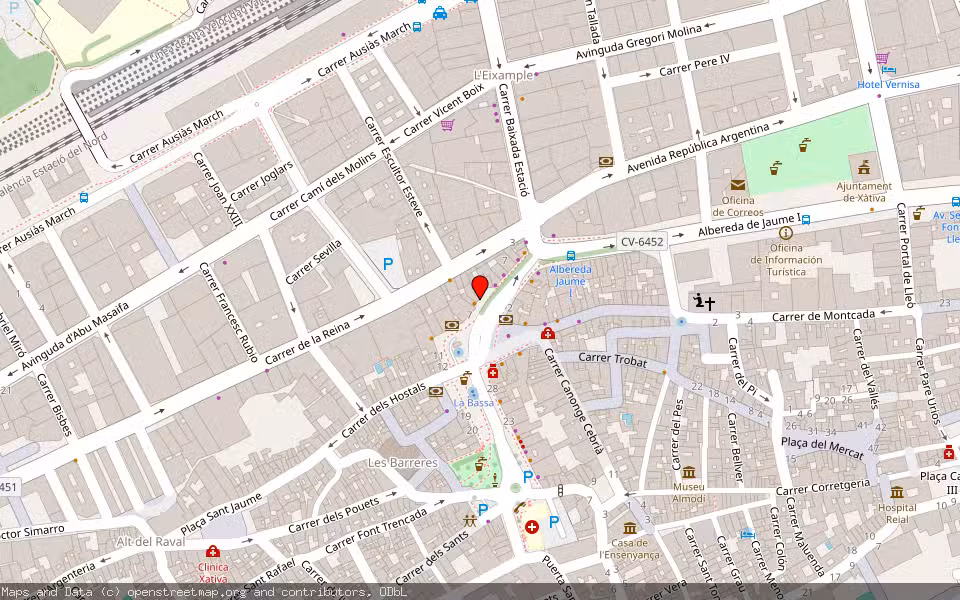Click the Clínica Xàtiva pharmacy cross icon
960x600 pixels.
(x=213, y=552)
